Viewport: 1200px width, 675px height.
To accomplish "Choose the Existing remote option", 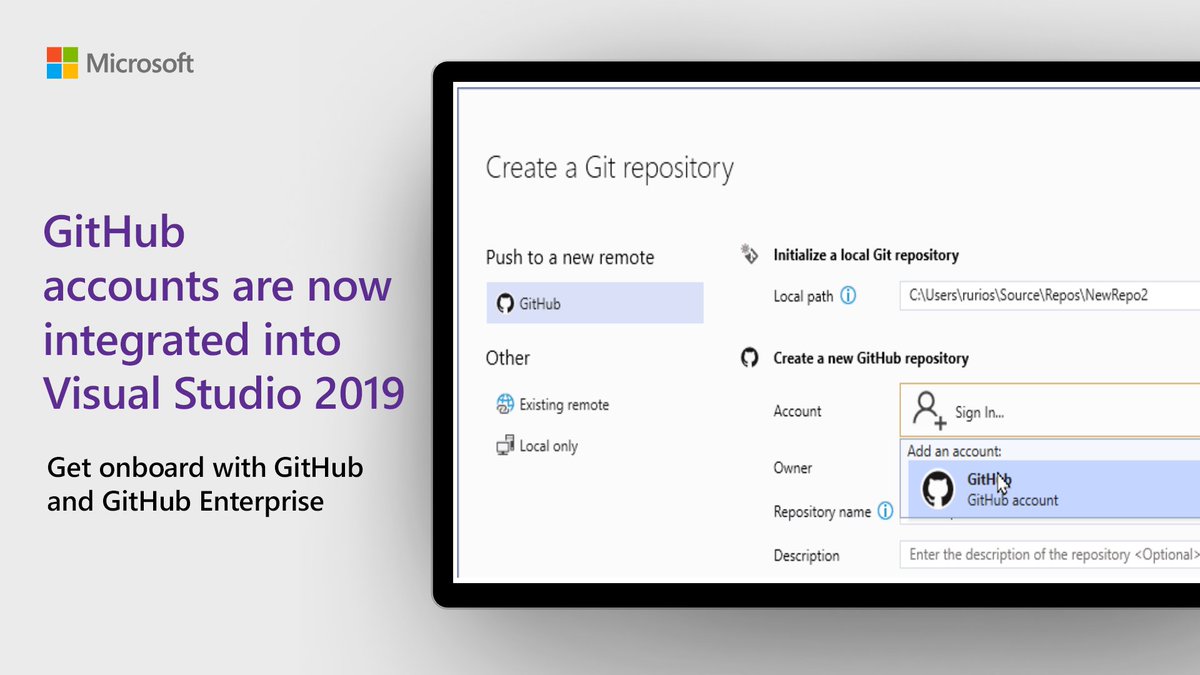I will coord(553,405).
